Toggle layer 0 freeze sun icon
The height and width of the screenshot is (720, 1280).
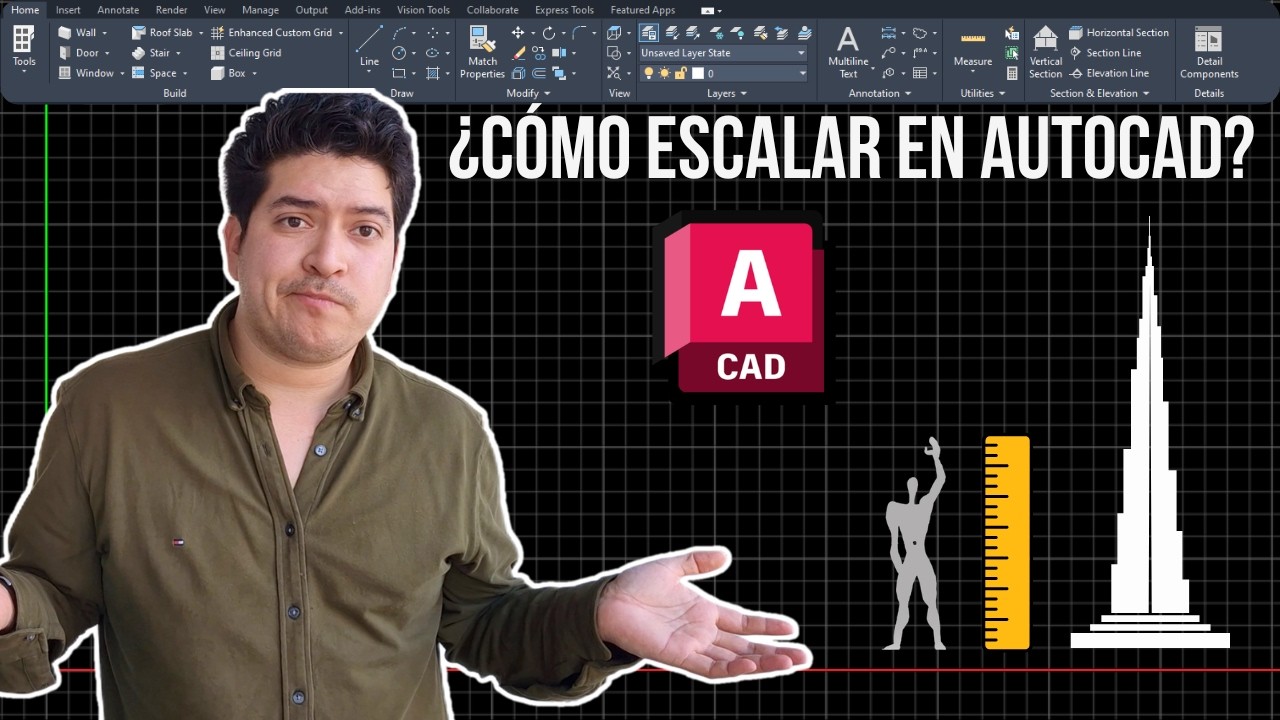[x=664, y=73]
